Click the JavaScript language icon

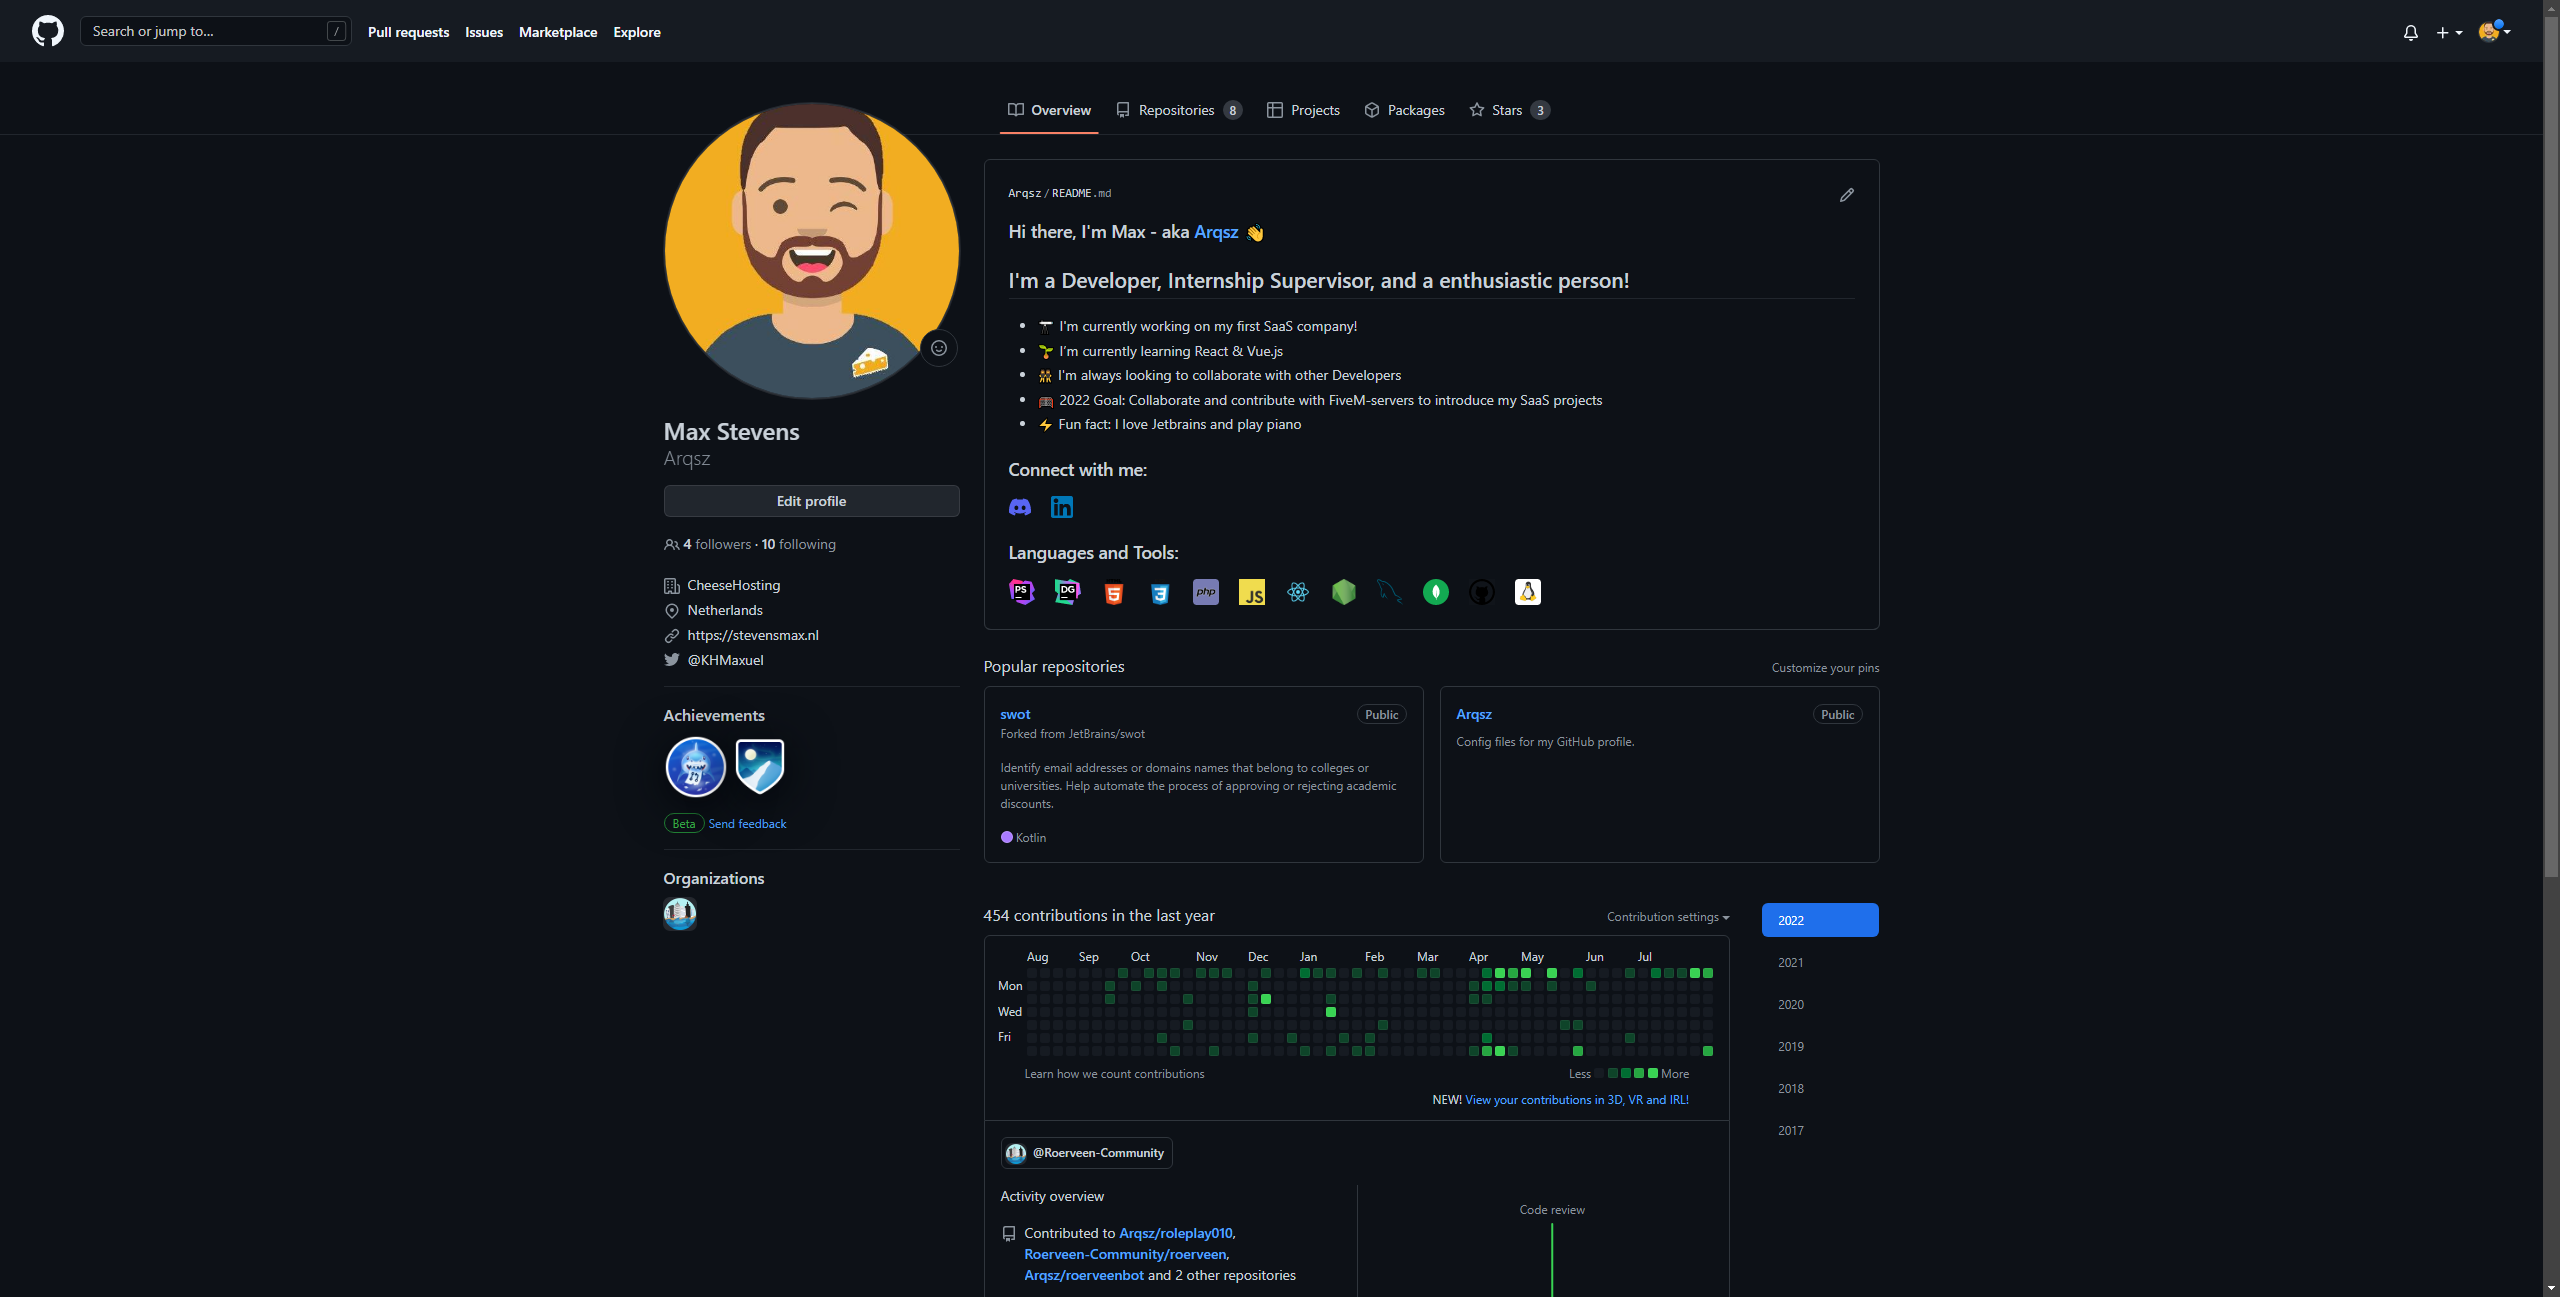click(1251, 592)
